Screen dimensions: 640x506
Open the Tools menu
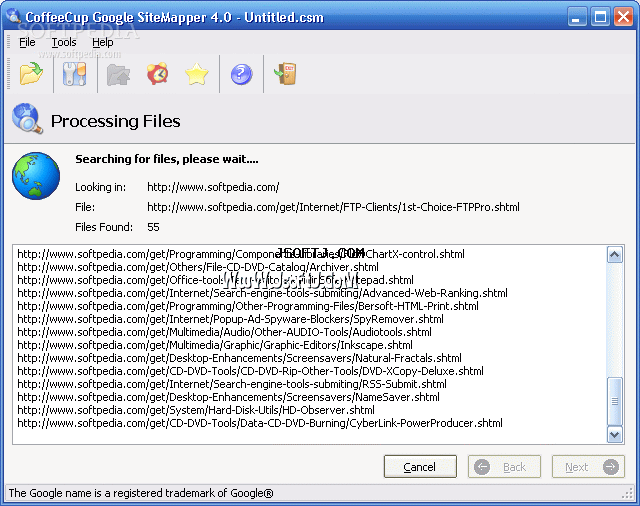click(x=64, y=42)
